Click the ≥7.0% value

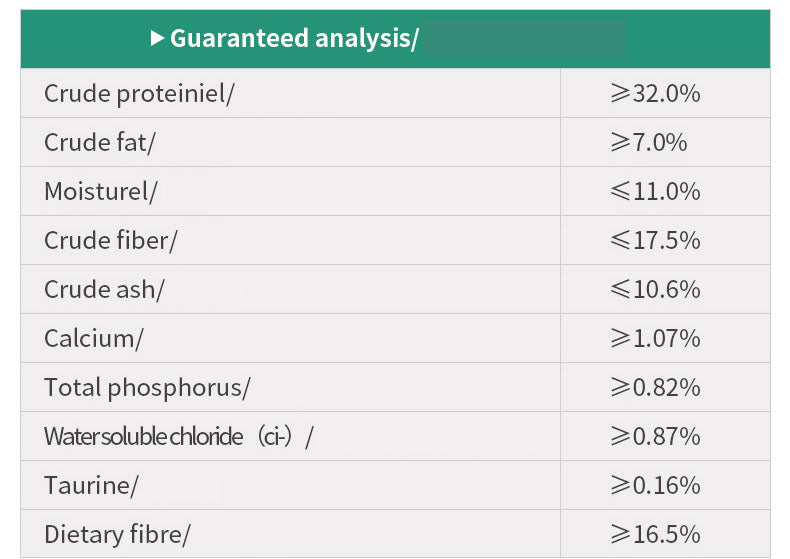click(x=649, y=143)
